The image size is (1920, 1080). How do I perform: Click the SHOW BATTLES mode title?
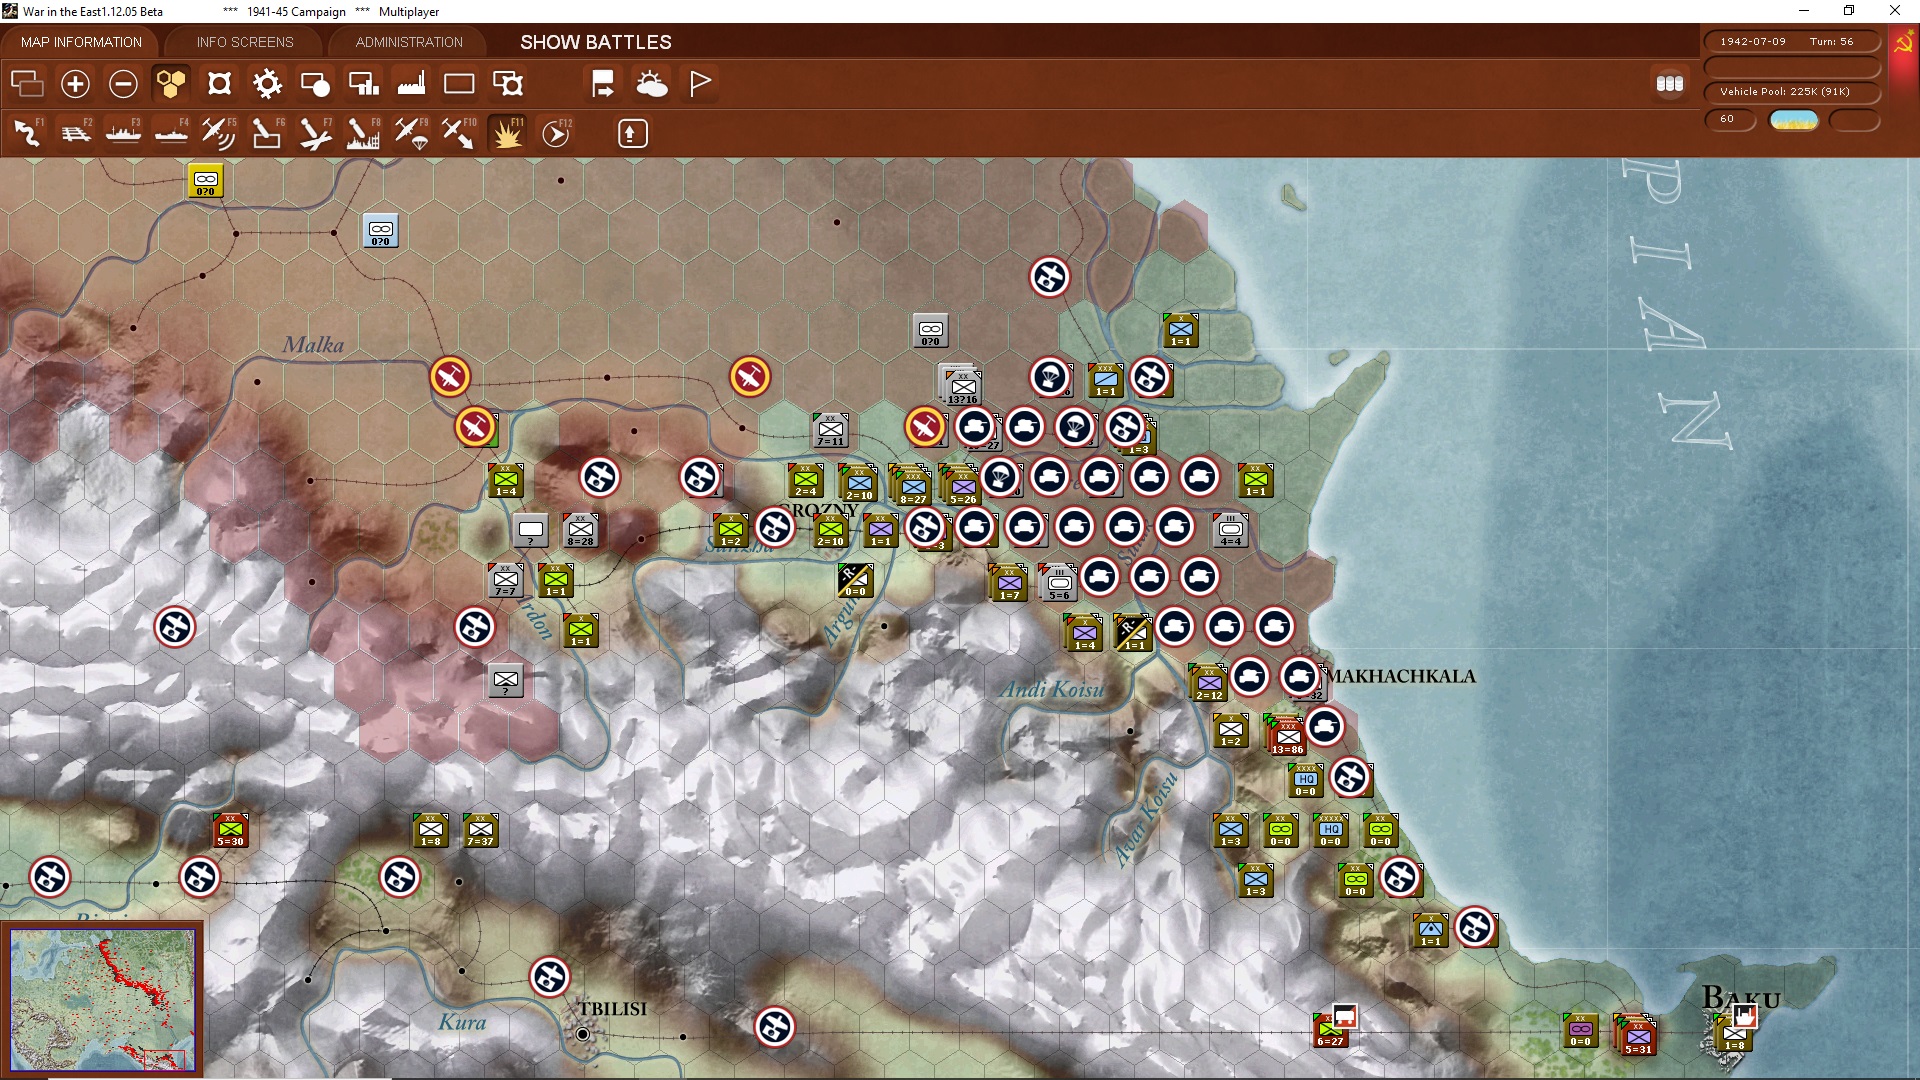pos(596,42)
